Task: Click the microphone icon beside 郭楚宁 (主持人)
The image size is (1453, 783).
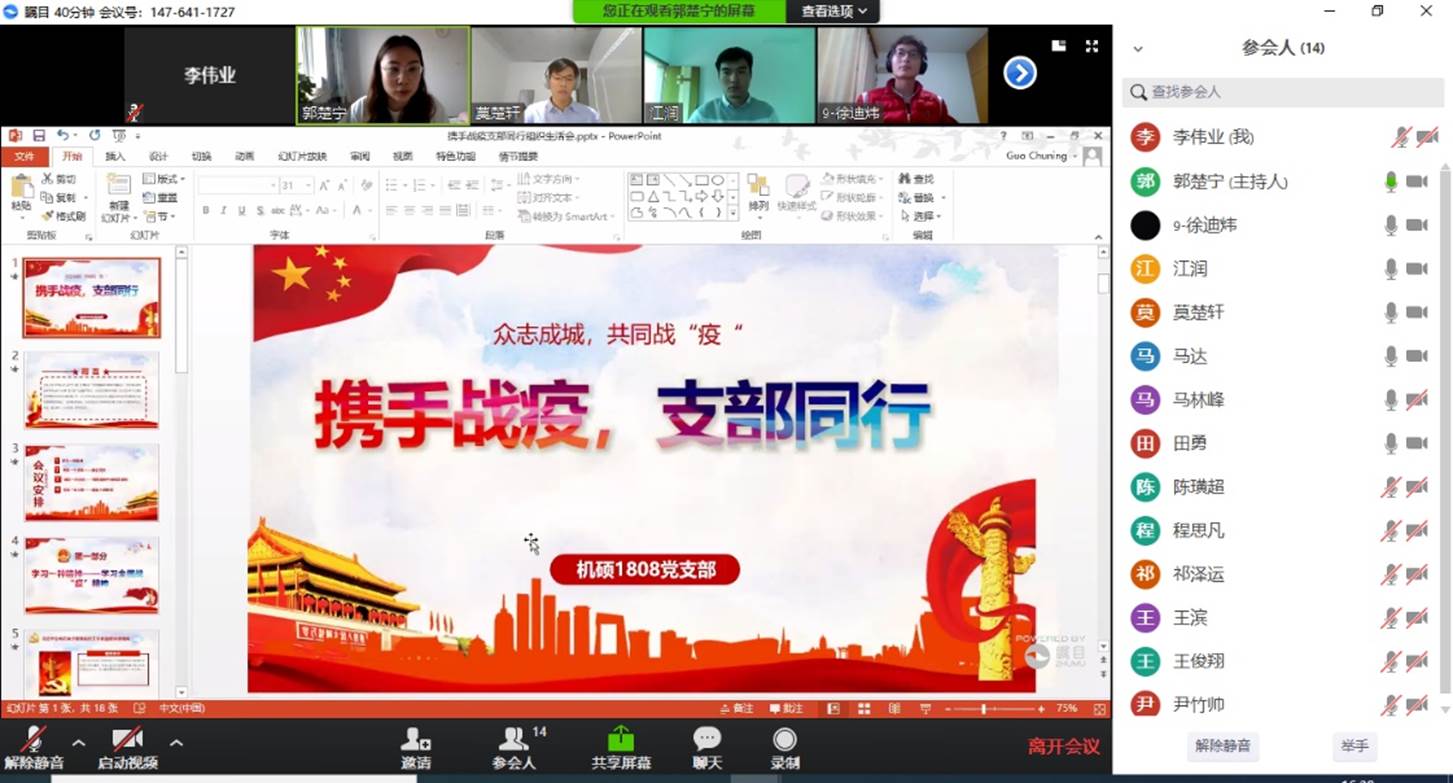Action: click(x=1390, y=181)
